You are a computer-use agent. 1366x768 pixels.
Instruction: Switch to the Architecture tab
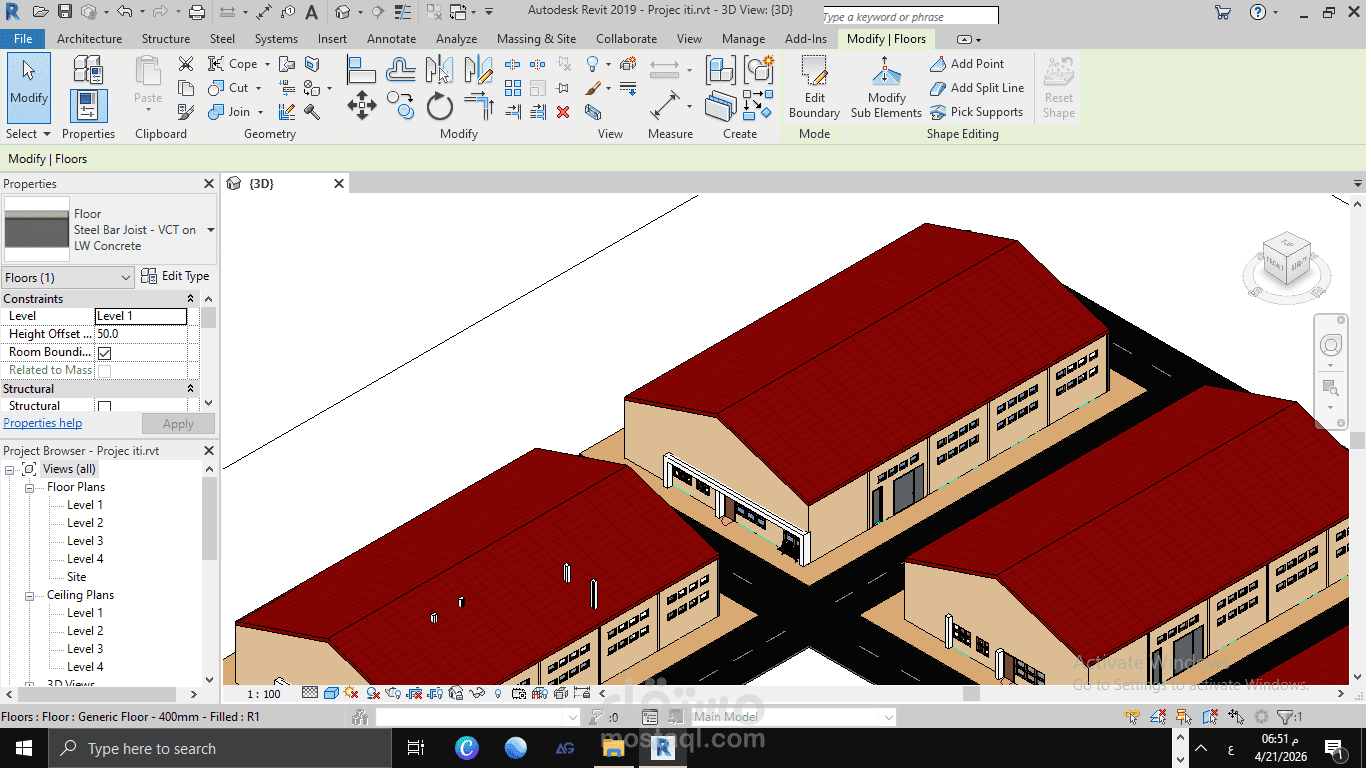(x=89, y=39)
